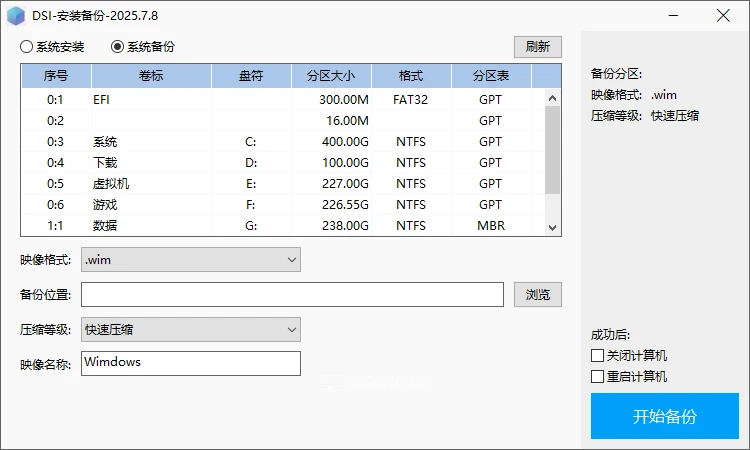
Task: Click the MBR partition table cell
Action: click(491, 225)
